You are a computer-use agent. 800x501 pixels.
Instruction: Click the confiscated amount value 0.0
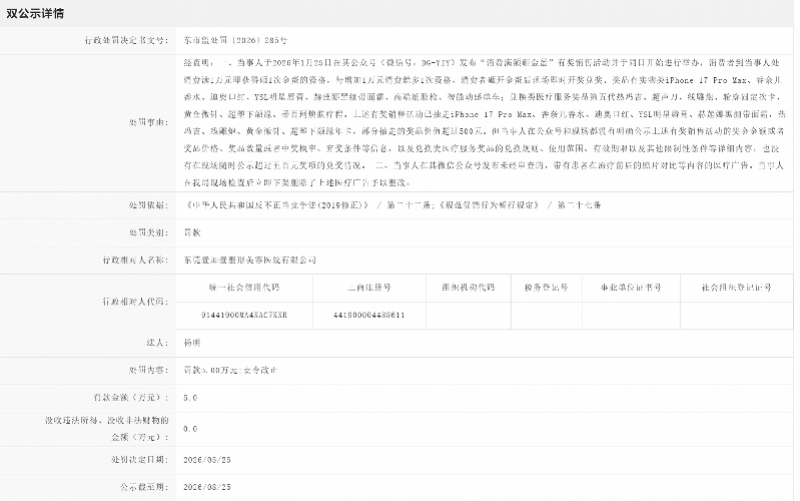coord(190,429)
